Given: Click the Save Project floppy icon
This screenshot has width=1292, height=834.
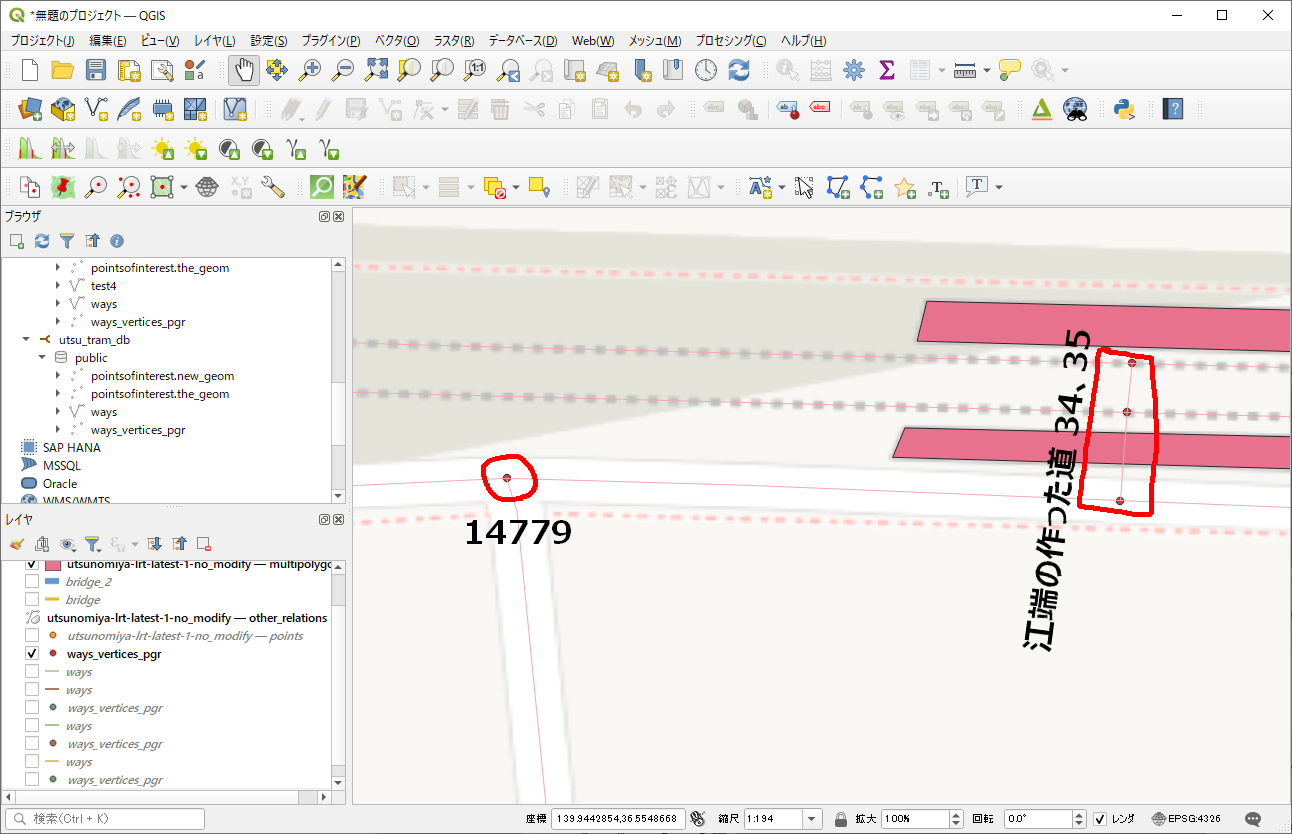Looking at the screenshot, I should coord(95,70).
